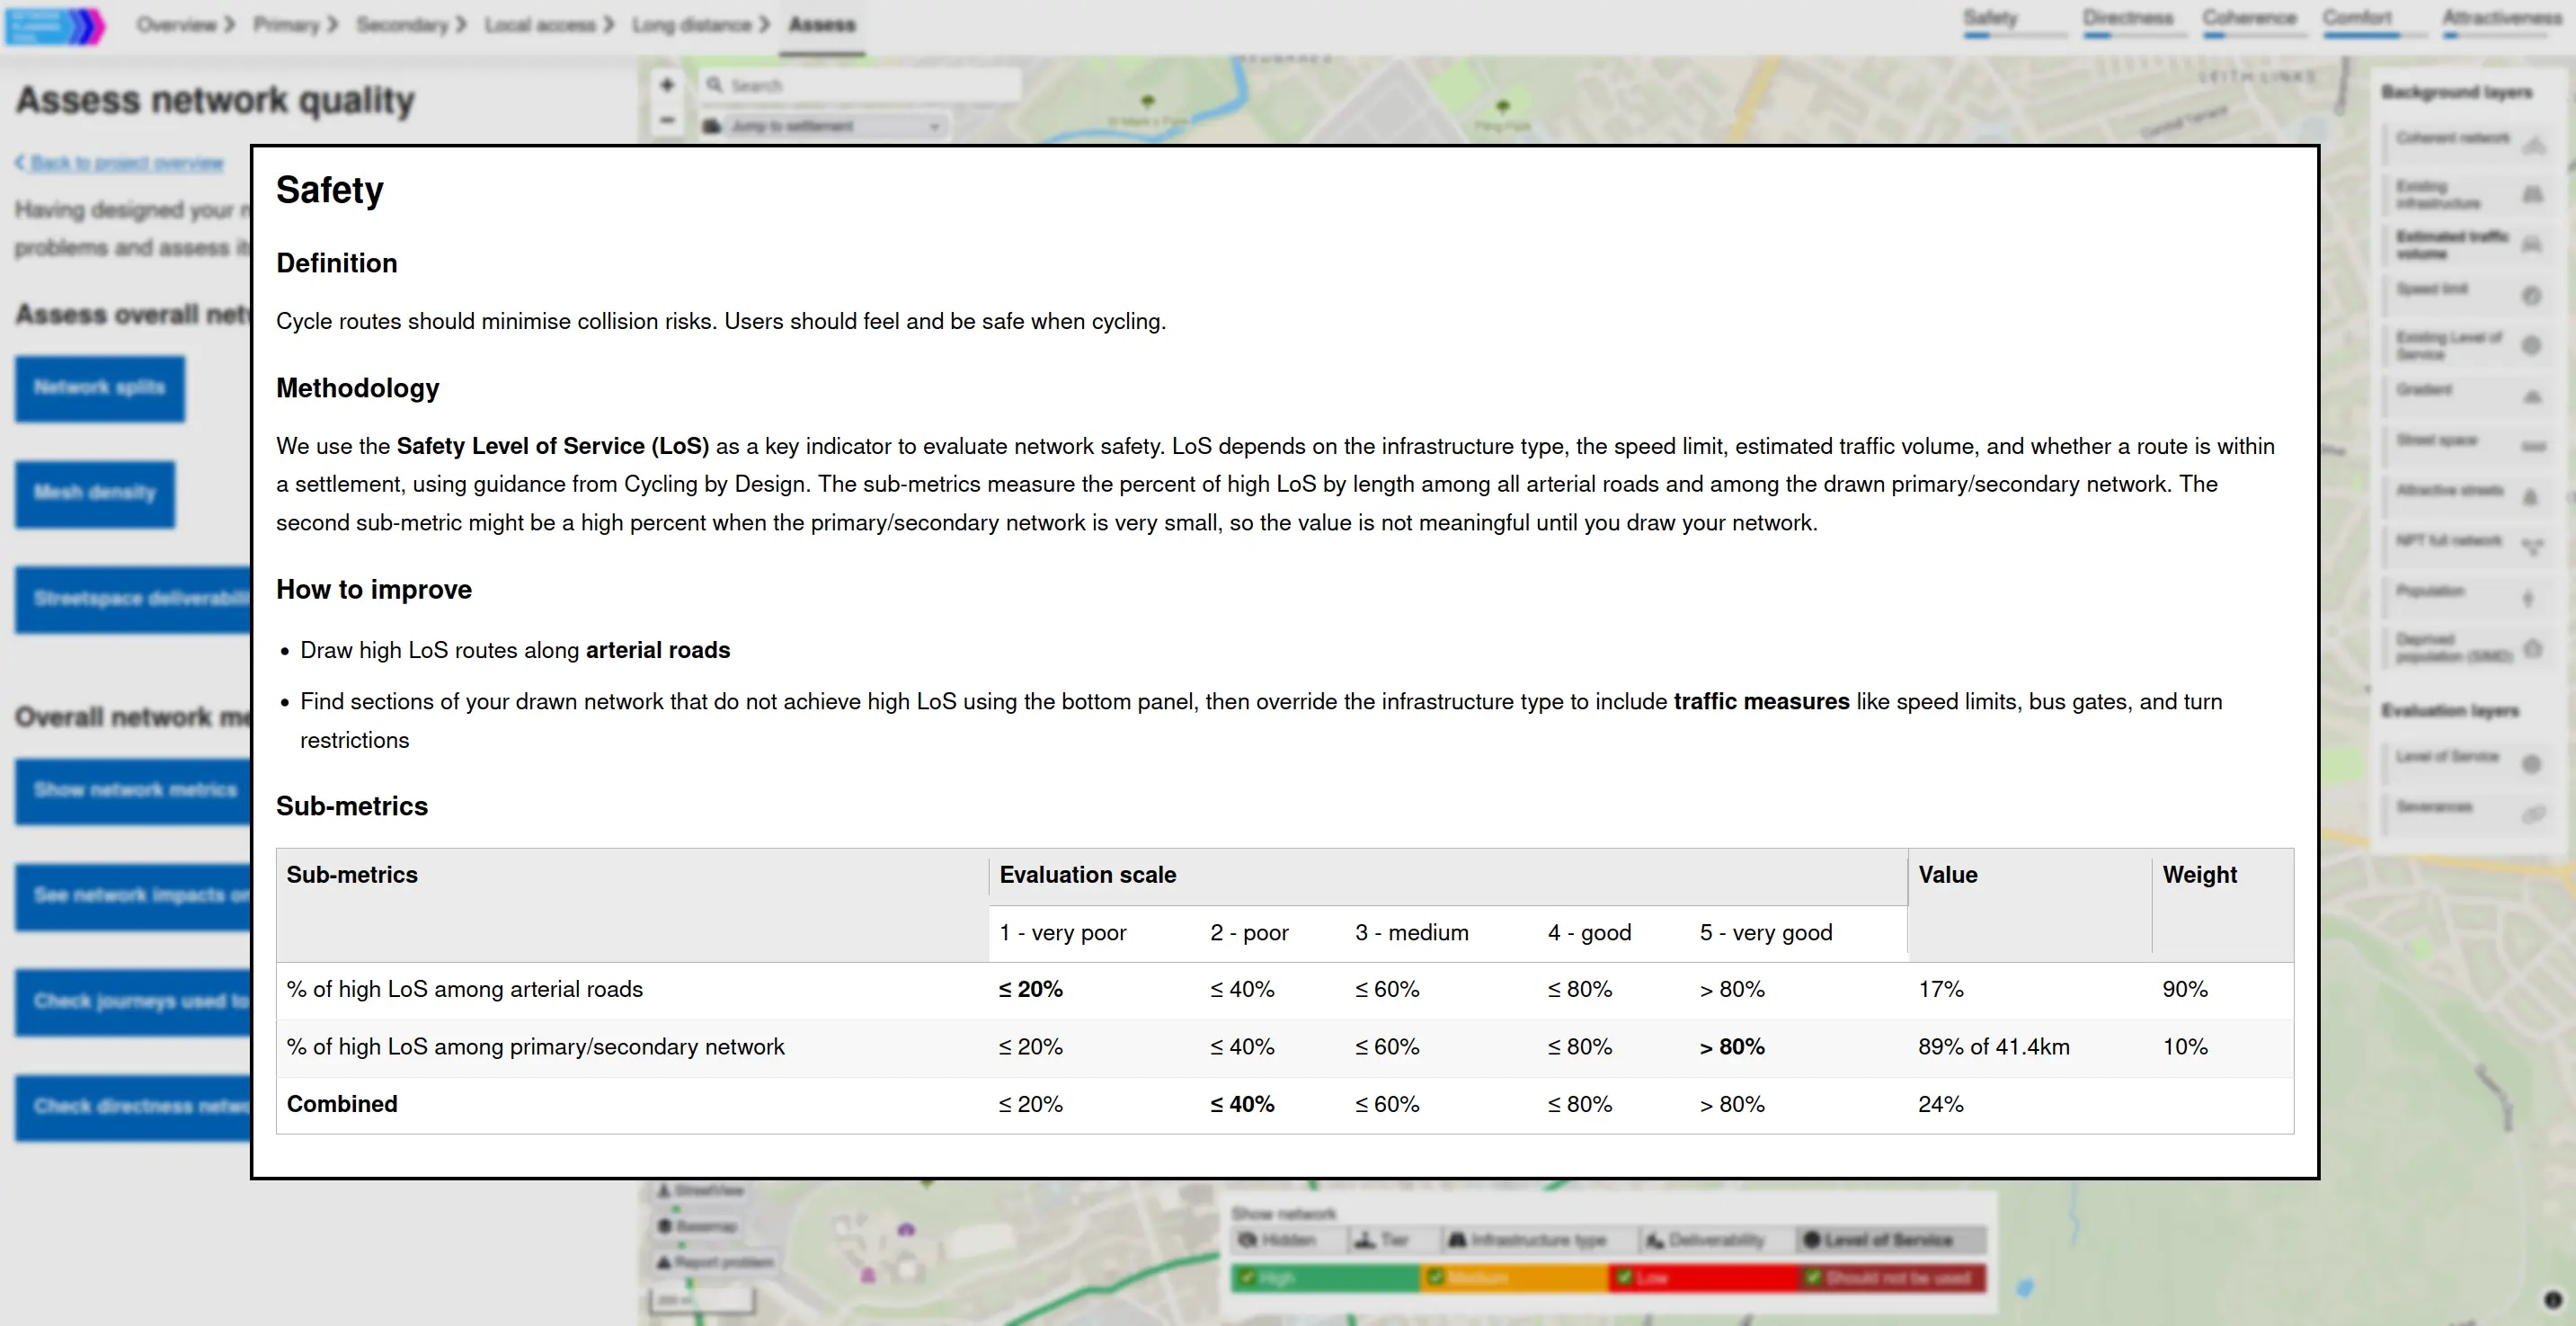Go to the Primary step in breadcrumb

point(286,24)
